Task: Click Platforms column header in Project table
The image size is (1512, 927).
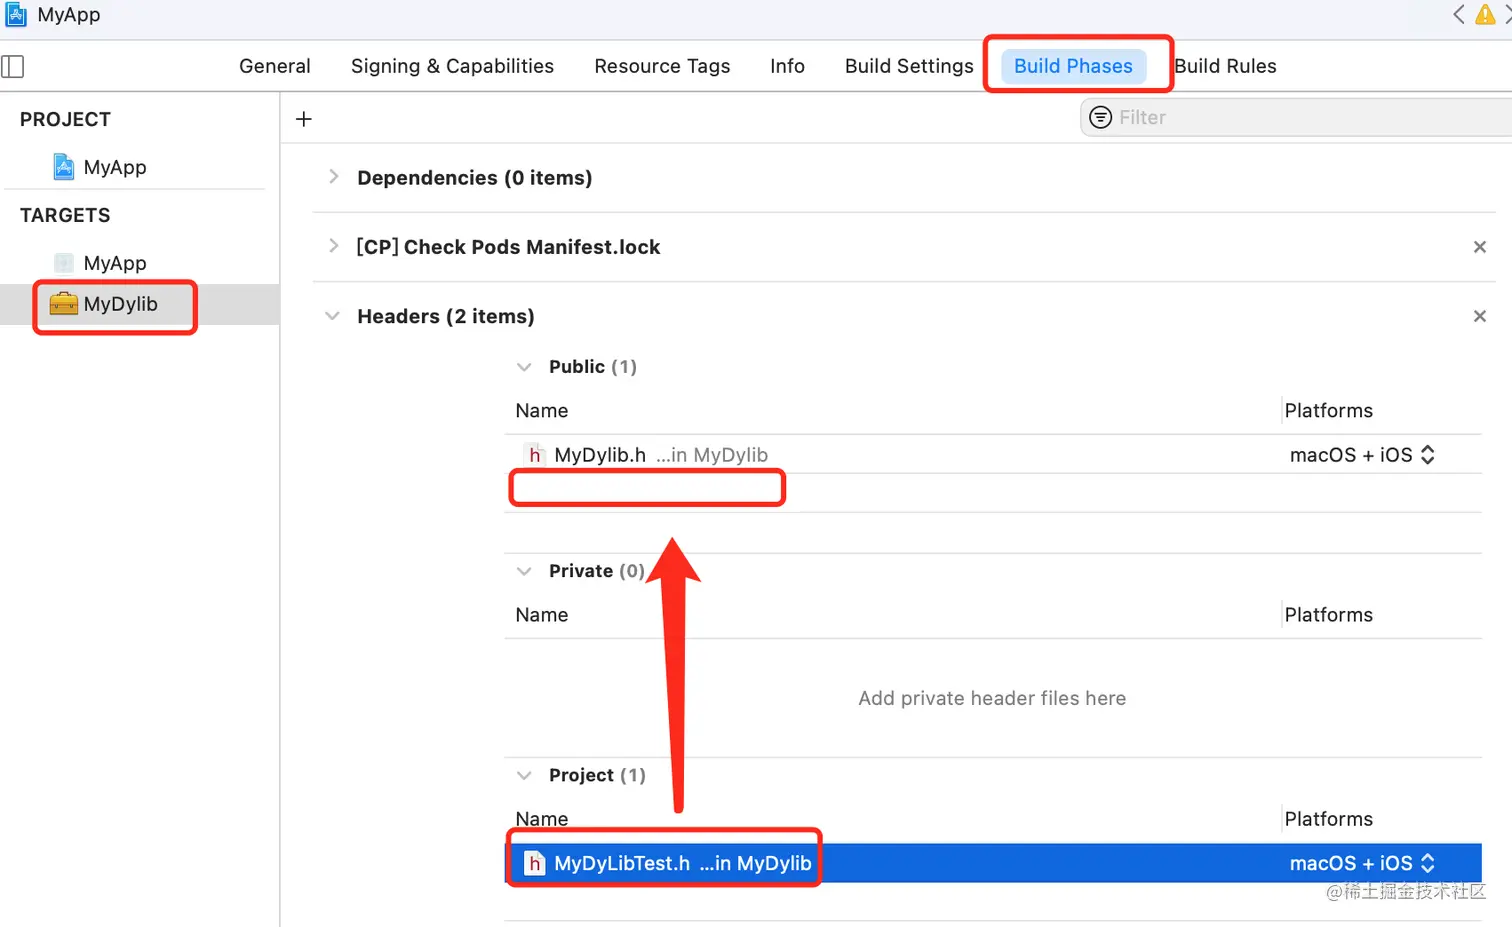Action: point(1328,819)
